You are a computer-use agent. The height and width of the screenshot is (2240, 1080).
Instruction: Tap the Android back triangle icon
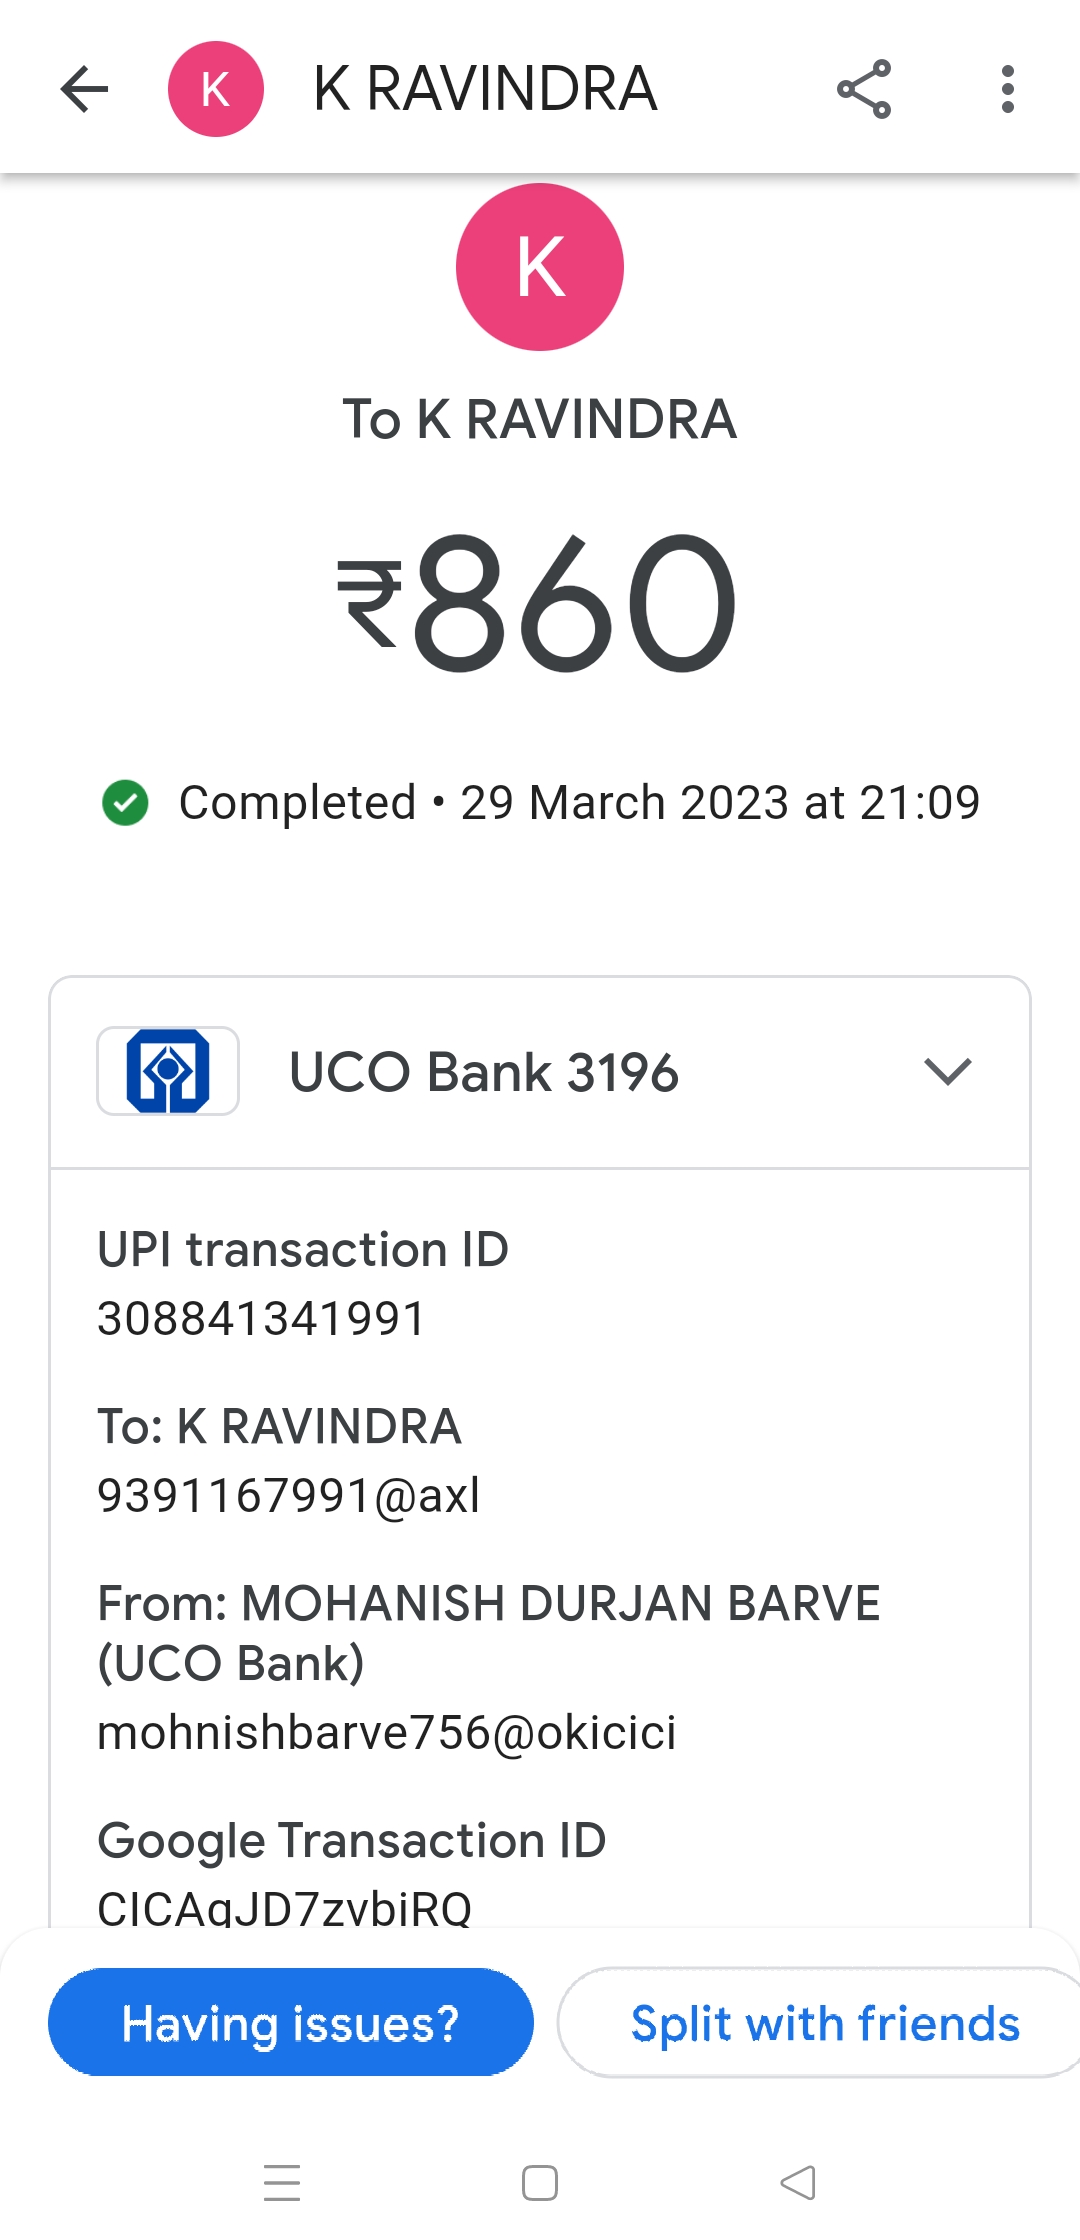click(x=798, y=2182)
